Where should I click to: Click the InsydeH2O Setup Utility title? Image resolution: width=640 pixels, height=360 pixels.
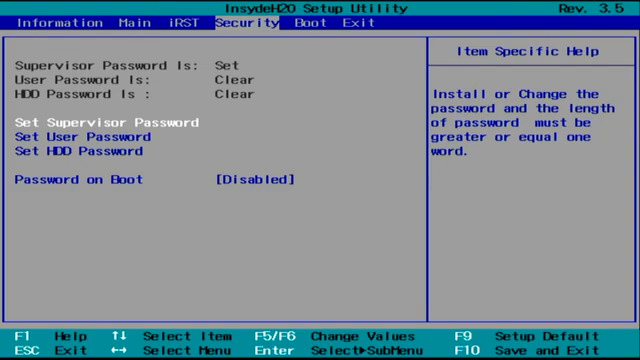(316, 9)
